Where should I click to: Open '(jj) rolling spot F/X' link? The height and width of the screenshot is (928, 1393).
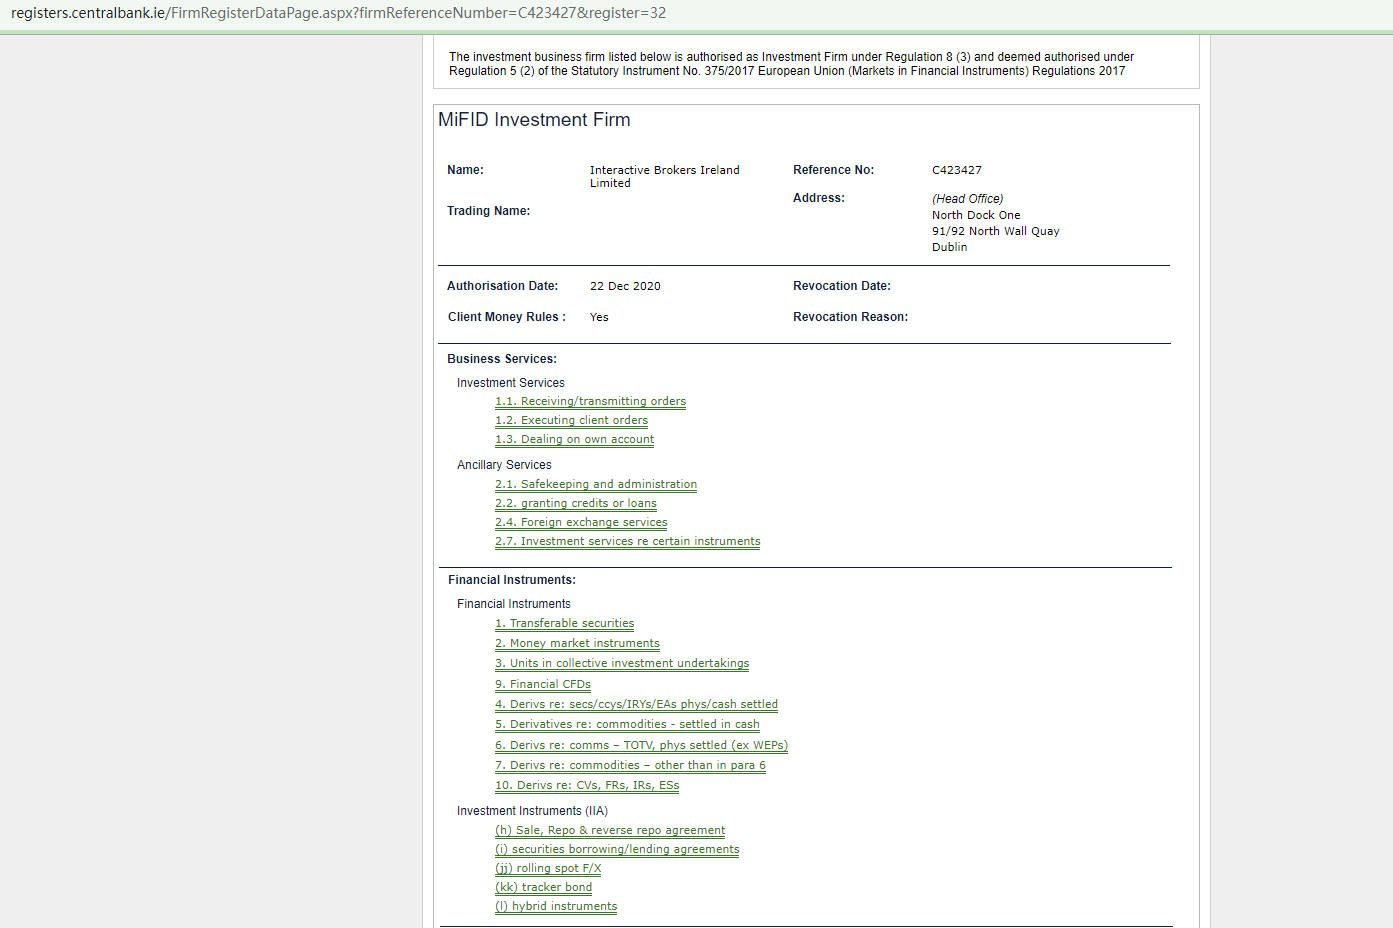(548, 868)
